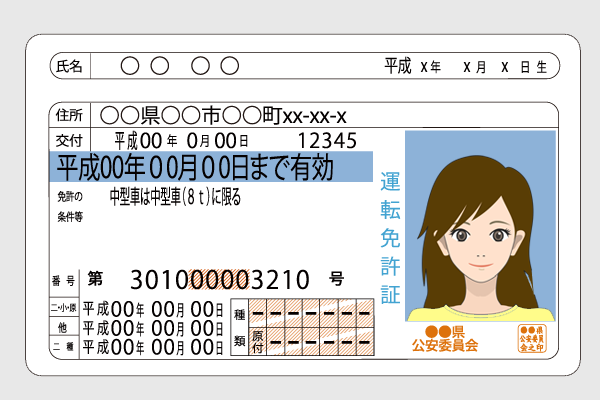Click the 交付 issue label

click(x=68, y=140)
